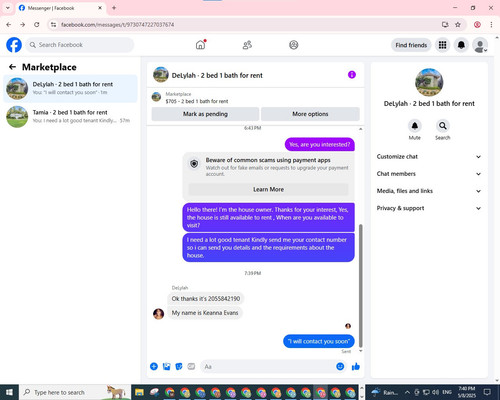
Task: Click the 'Yes, are you interested?' message
Action: (320, 144)
